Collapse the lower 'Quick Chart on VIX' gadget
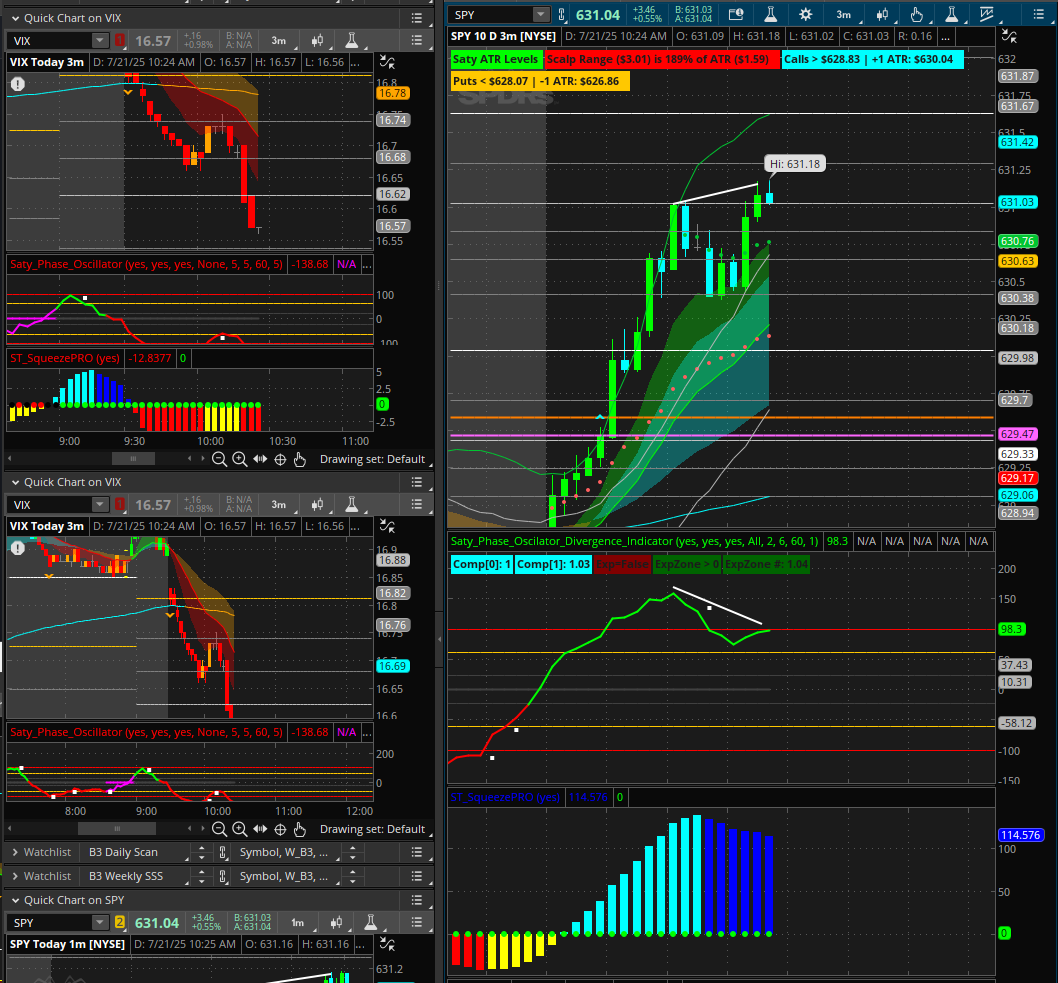Image resolution: width=1058 pixels, height=983 pixels. pyautogui.click(x=15, y=482)
